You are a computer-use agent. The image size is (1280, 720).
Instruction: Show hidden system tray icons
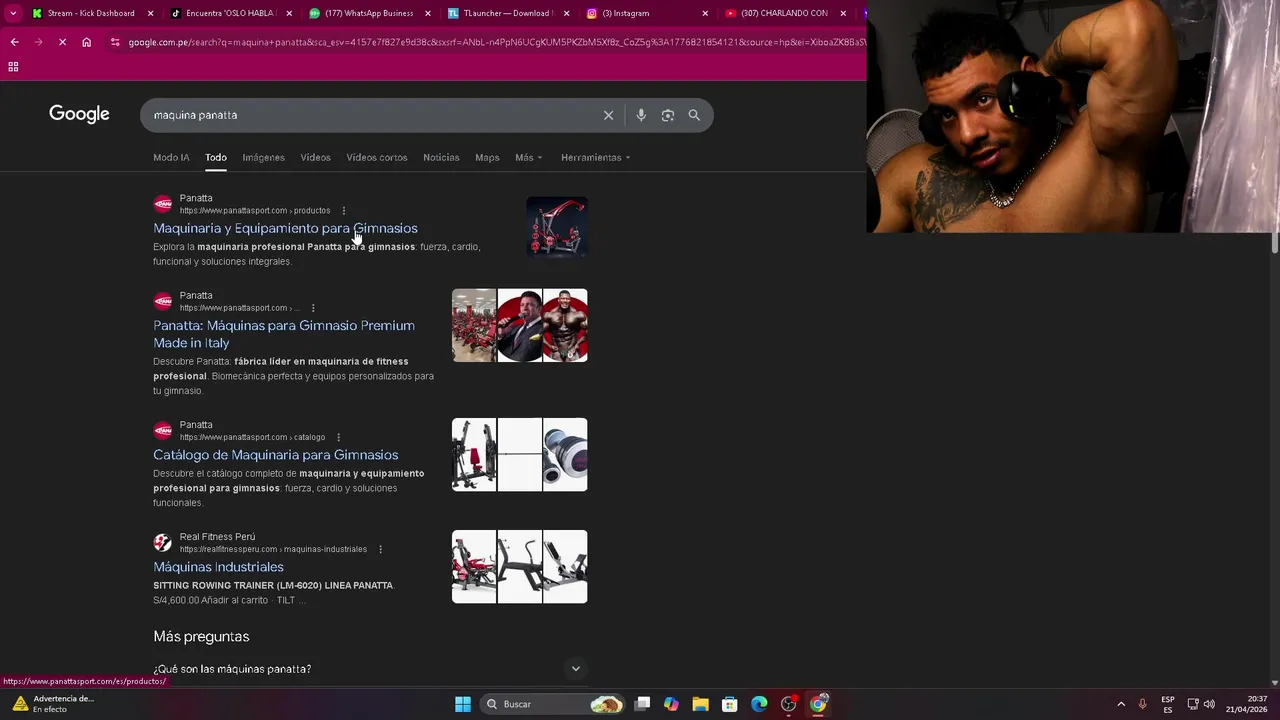(1121, 704)
